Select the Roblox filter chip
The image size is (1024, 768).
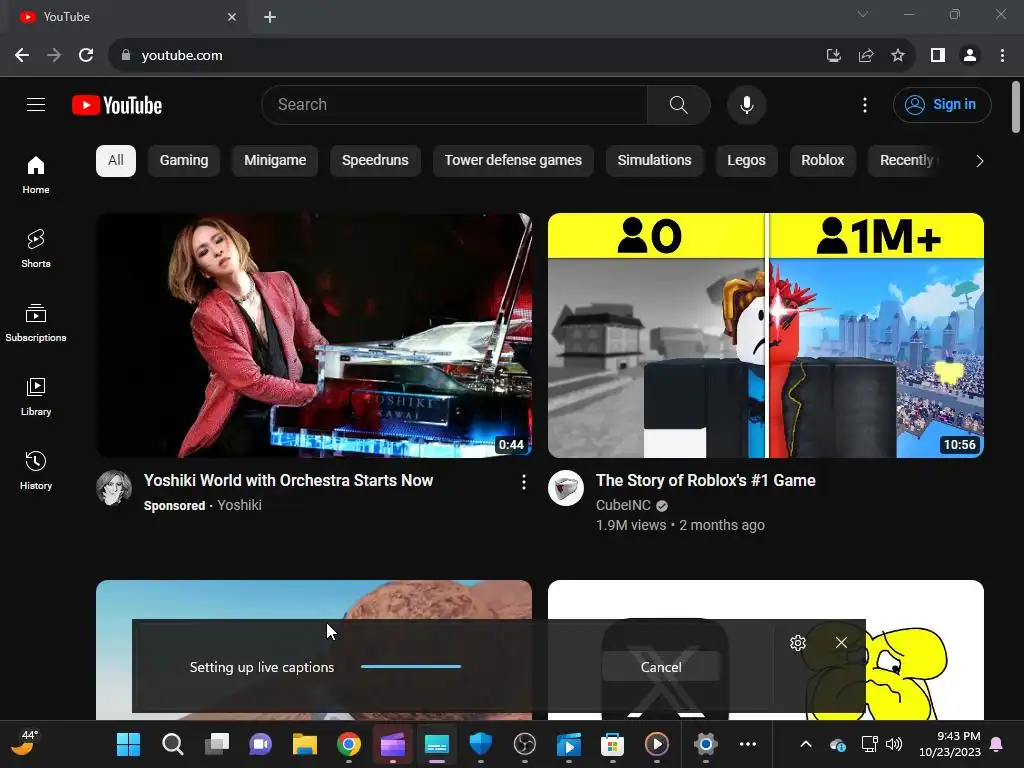pos(823,161)
